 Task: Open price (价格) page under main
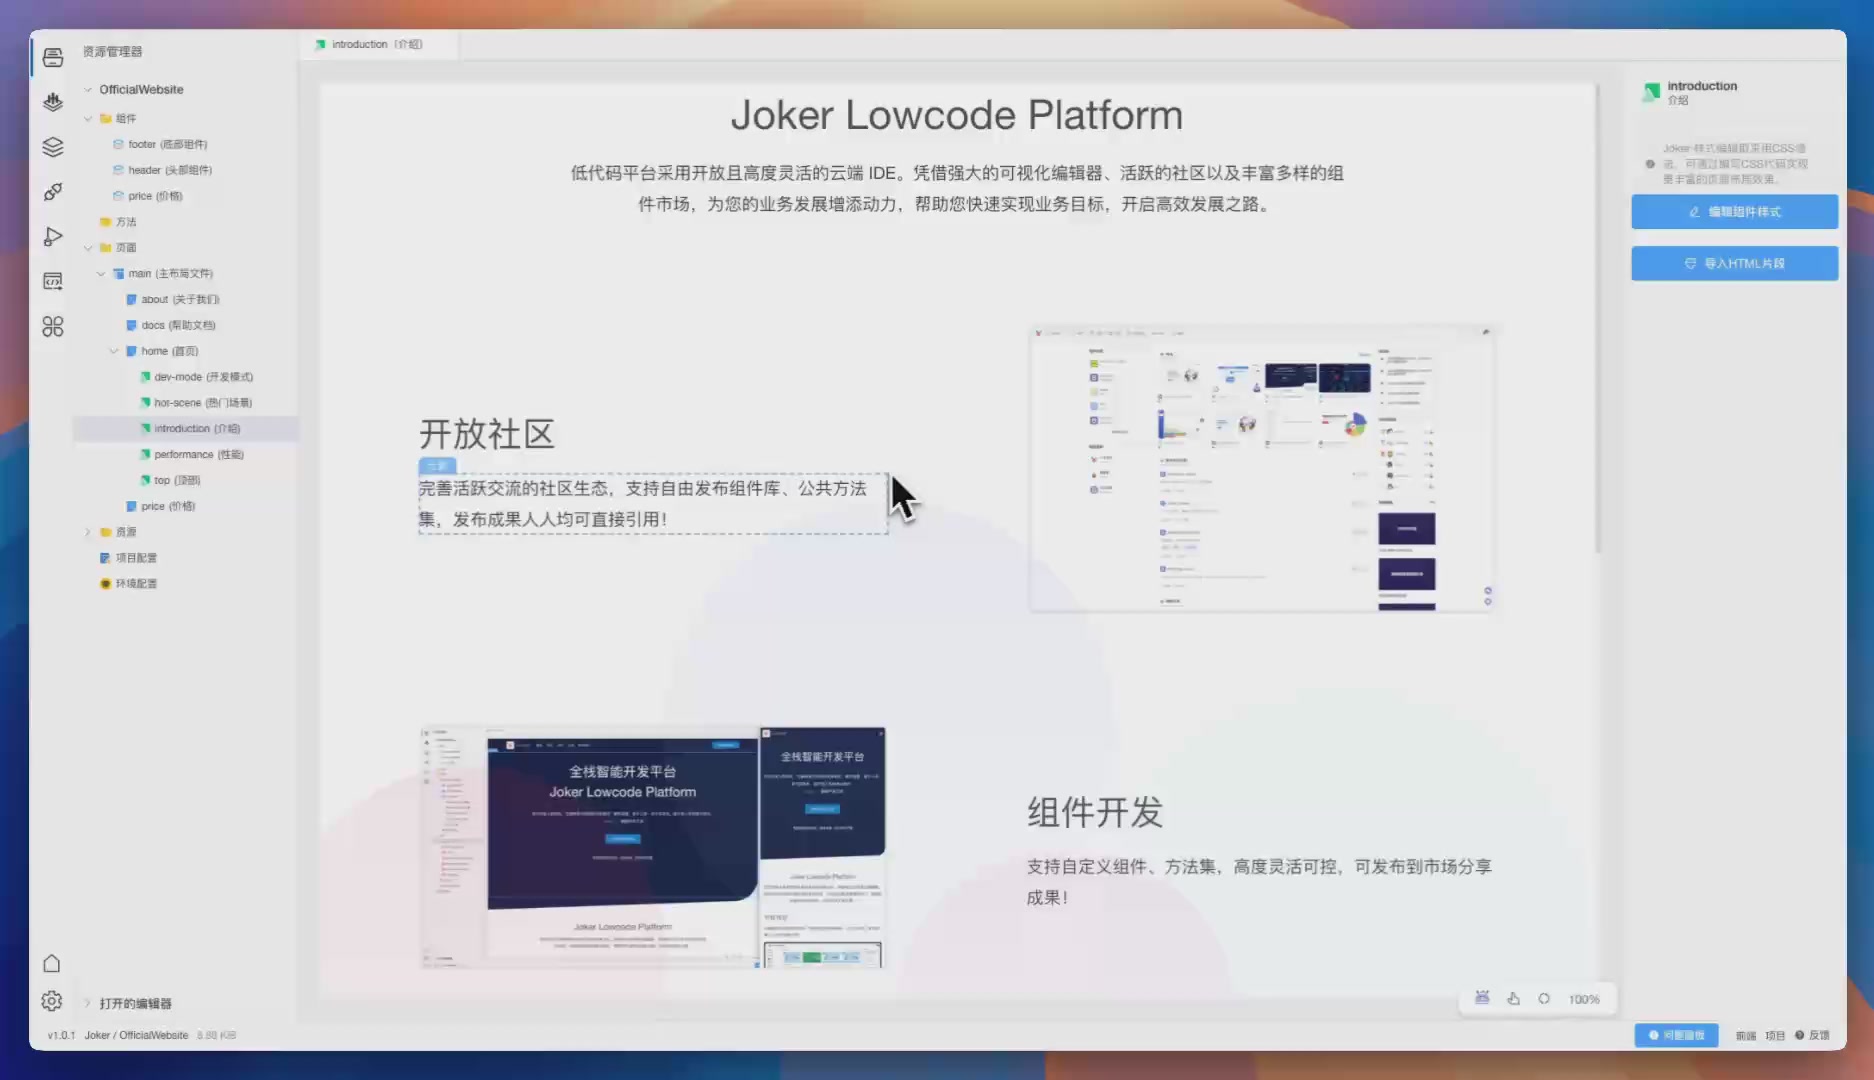point(168,506)
